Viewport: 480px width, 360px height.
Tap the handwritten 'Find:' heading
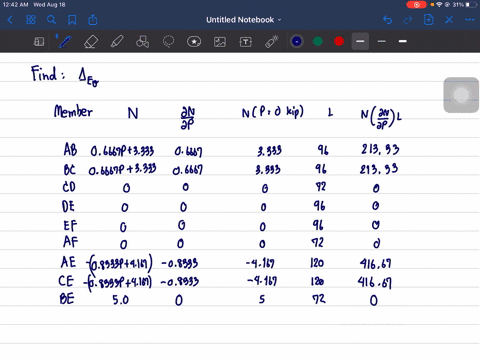48,74
